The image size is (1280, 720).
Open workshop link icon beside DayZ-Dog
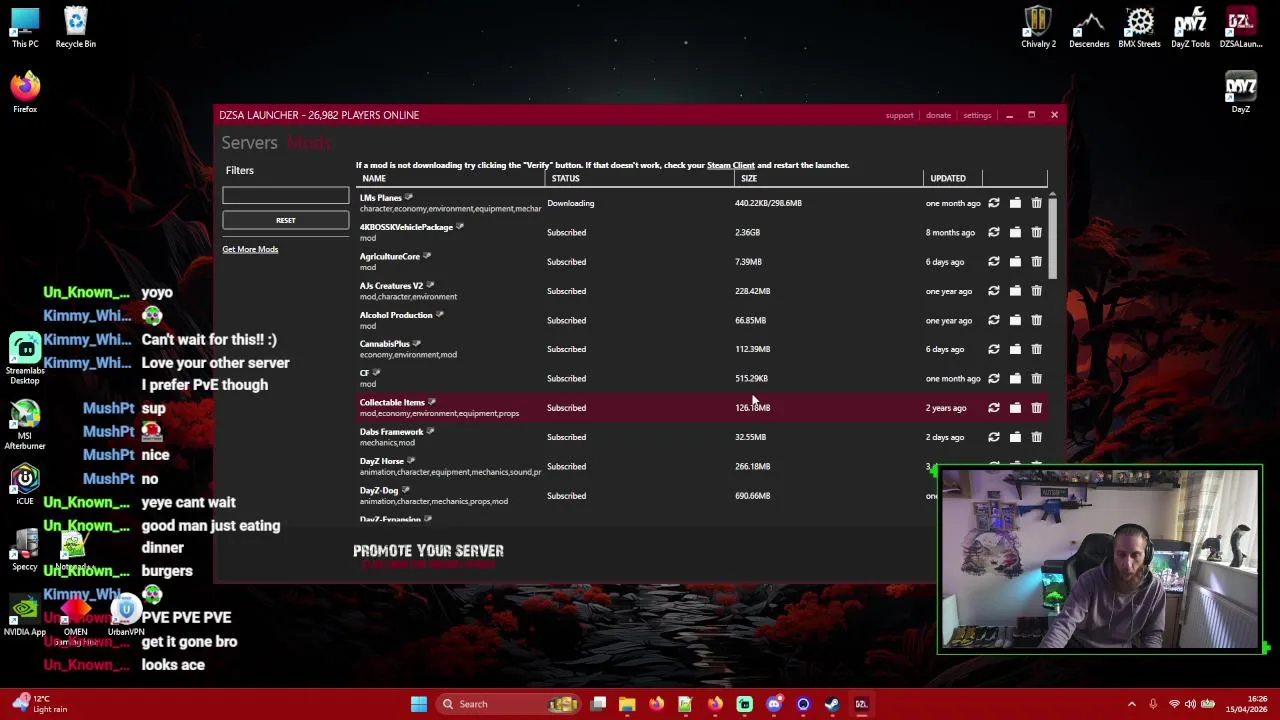405,490
